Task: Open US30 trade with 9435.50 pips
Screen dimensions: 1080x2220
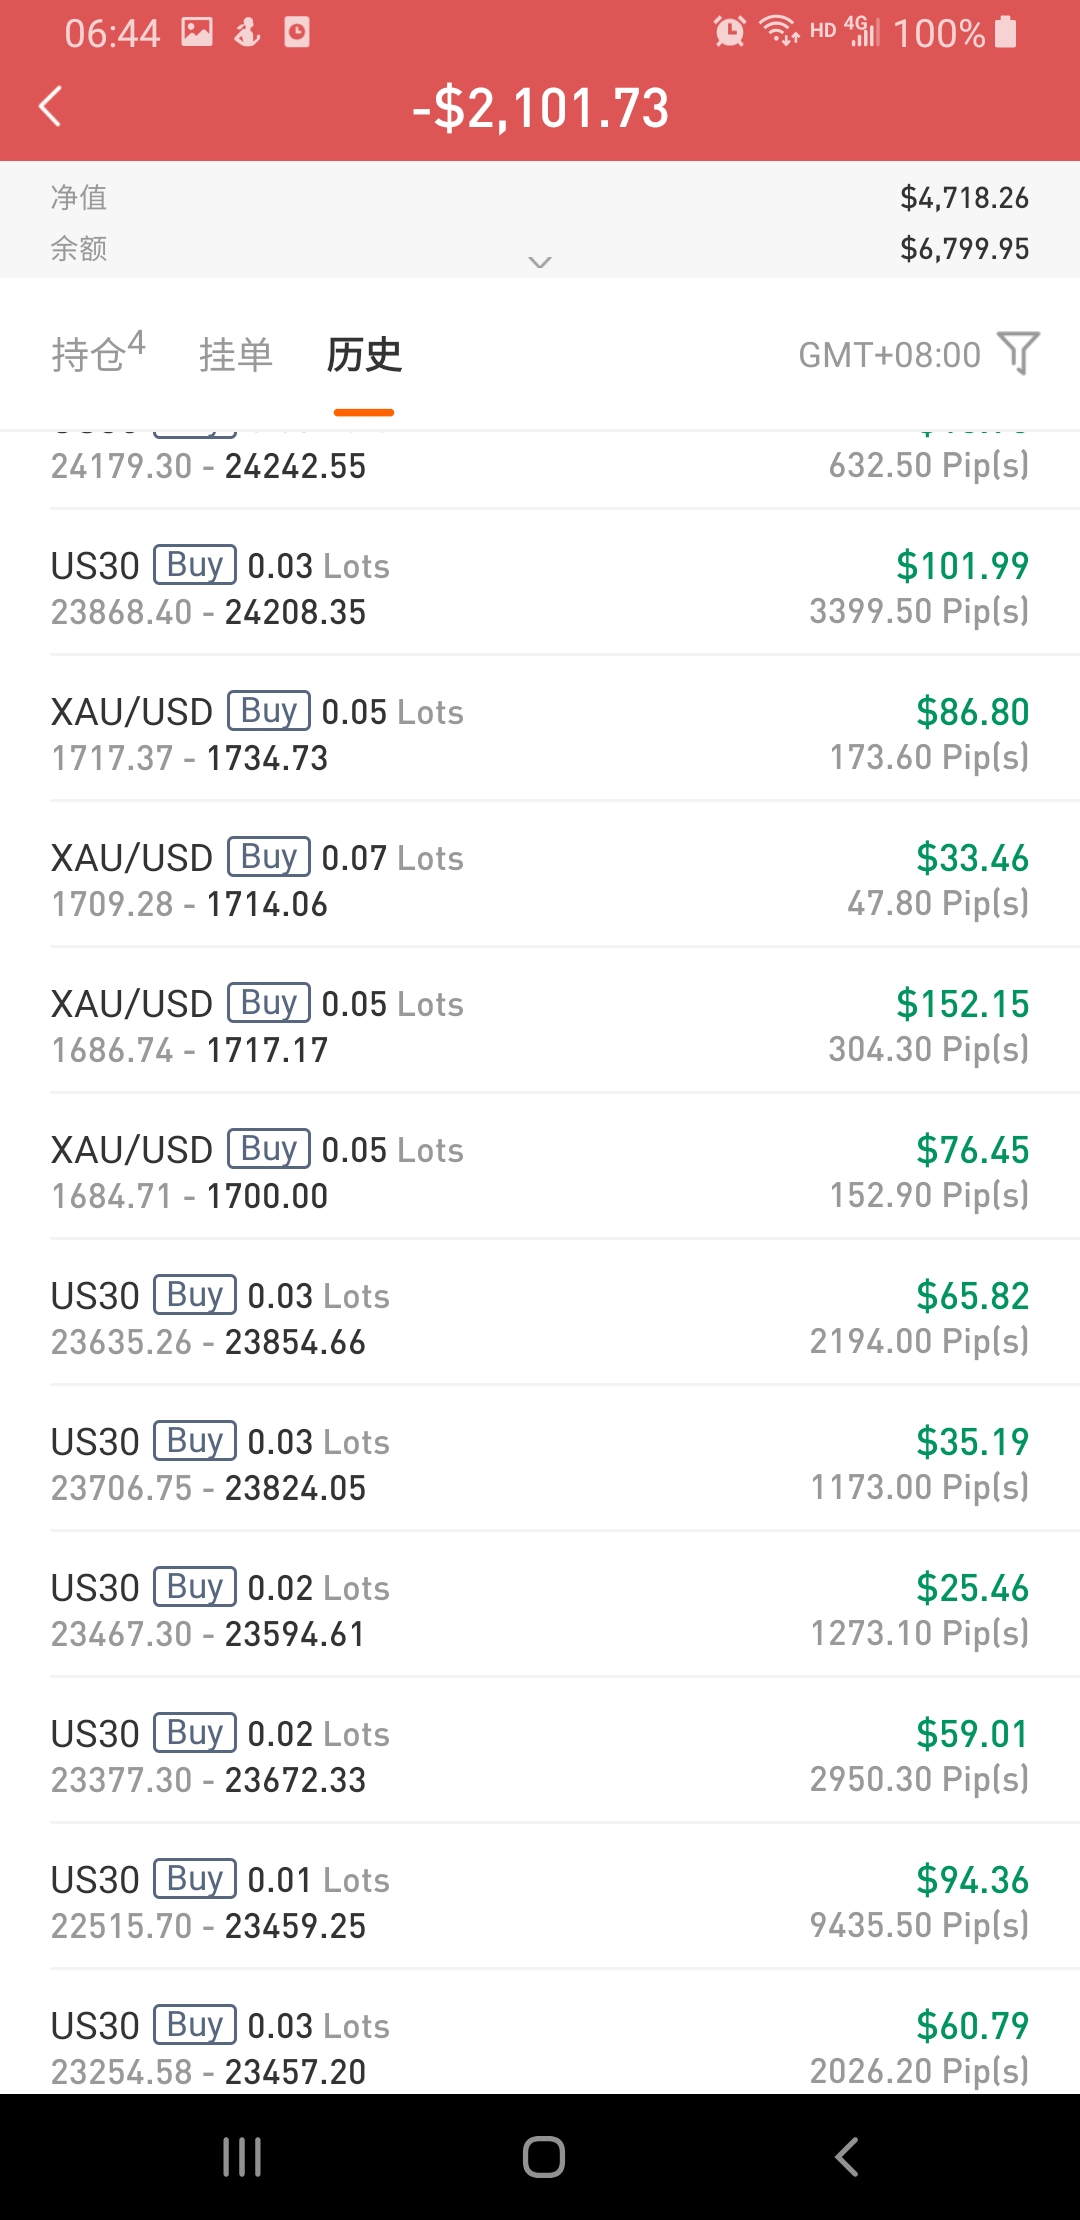Action: pyautogui.click(x=540, y=1902)
